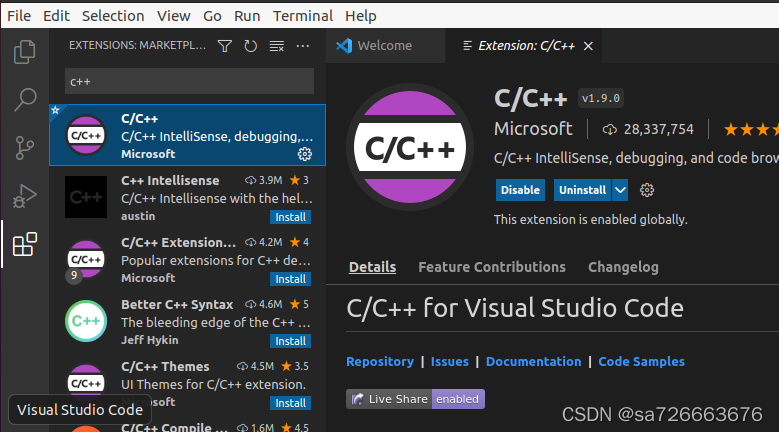Click the Live Share enabled badge
Screen dimensions: 779x432
click(415, 399)
